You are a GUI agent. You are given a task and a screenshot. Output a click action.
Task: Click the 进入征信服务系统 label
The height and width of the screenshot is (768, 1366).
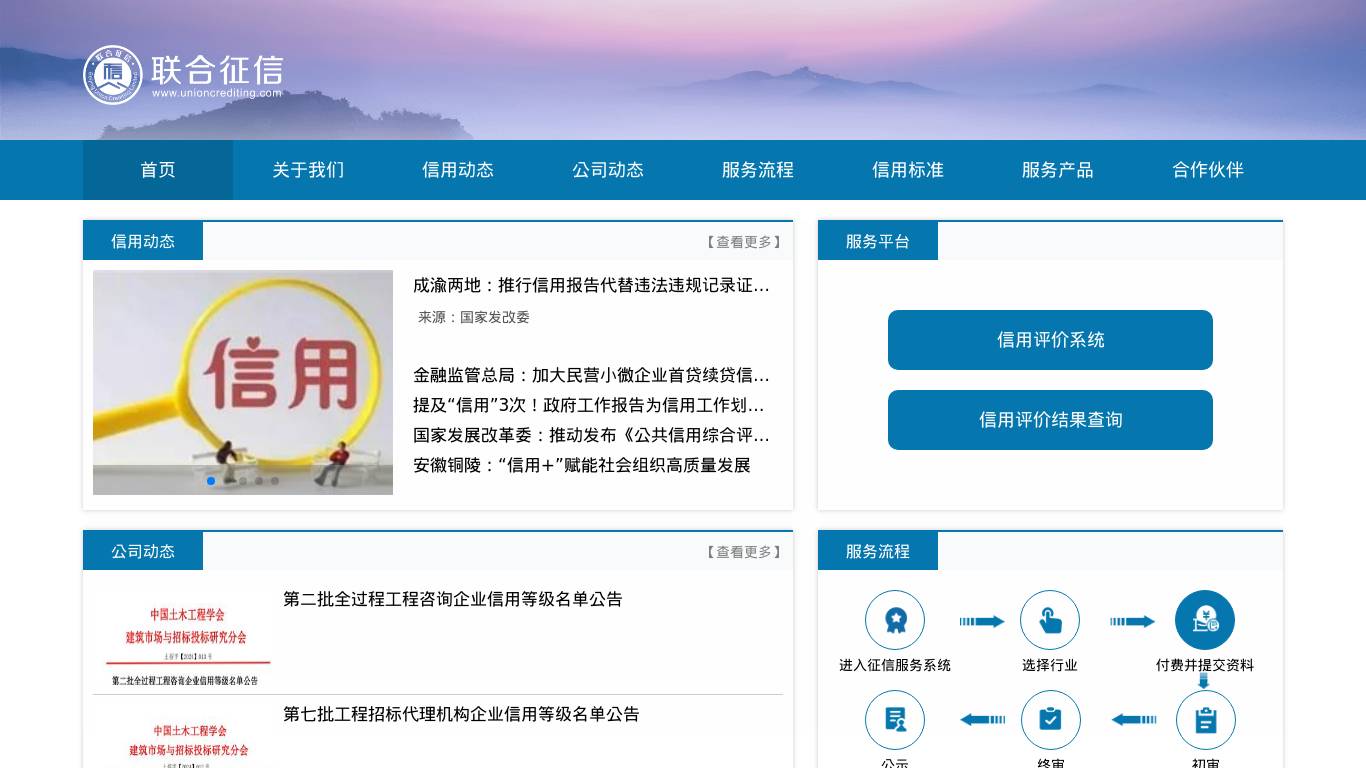tap(895, 665)
